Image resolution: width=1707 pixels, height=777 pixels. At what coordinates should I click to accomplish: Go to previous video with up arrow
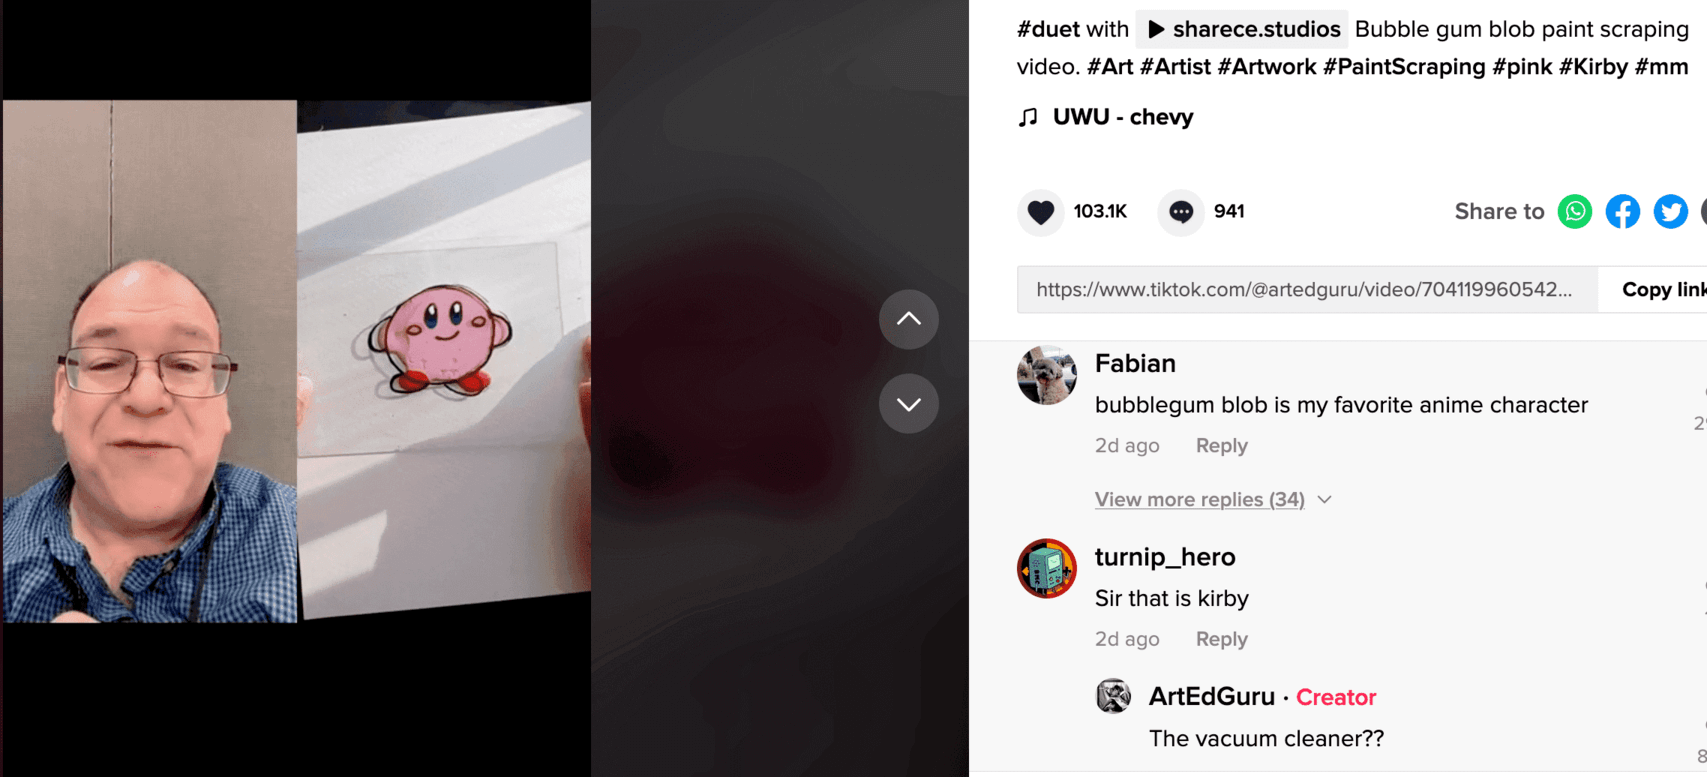coord(908,319)
